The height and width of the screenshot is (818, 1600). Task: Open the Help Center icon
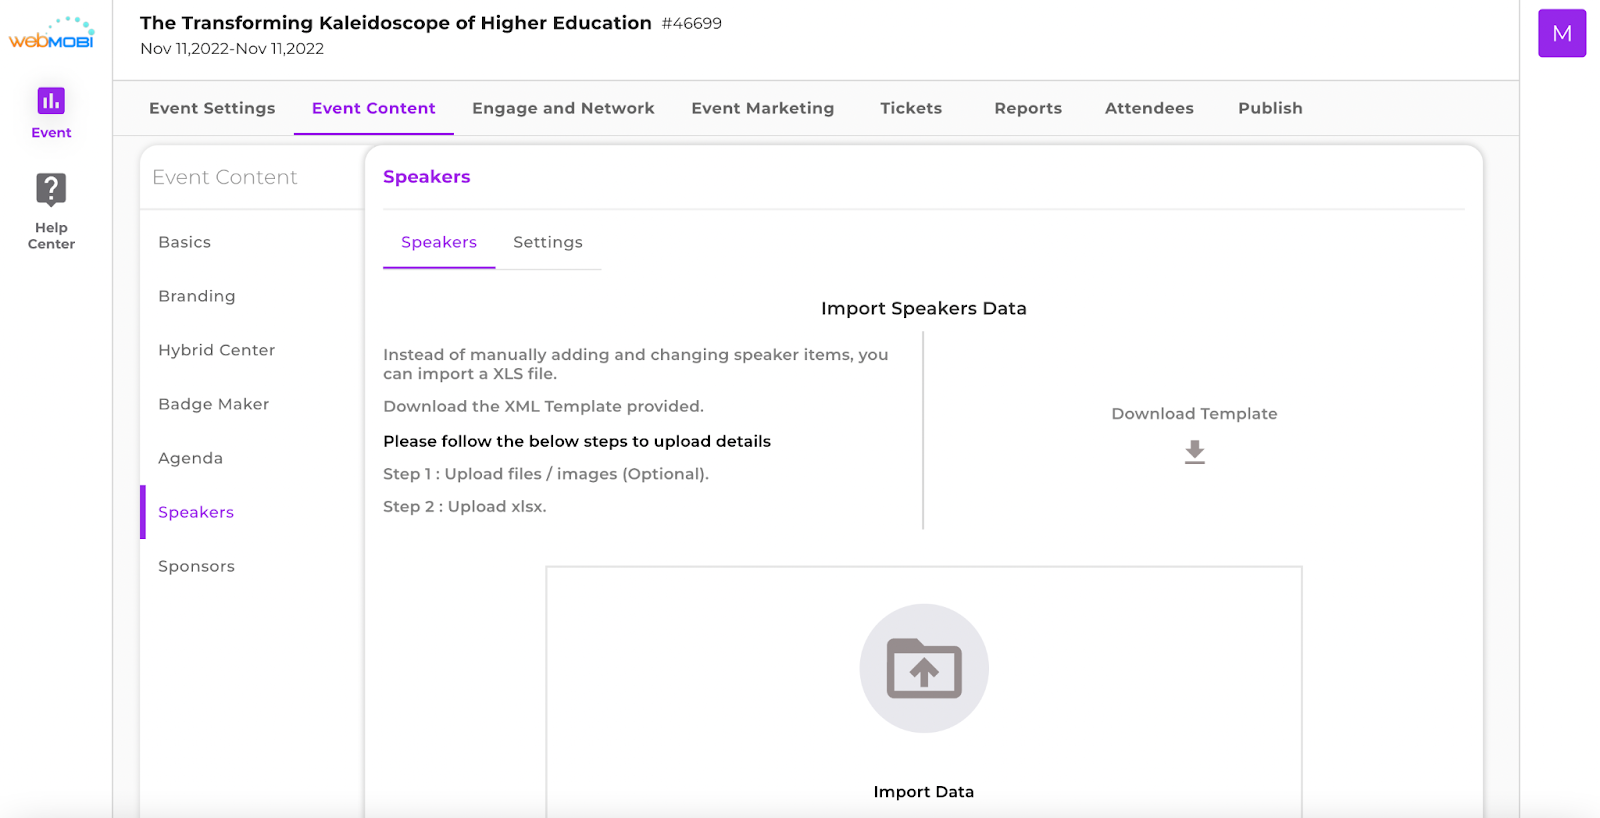(x=51, y=189)
